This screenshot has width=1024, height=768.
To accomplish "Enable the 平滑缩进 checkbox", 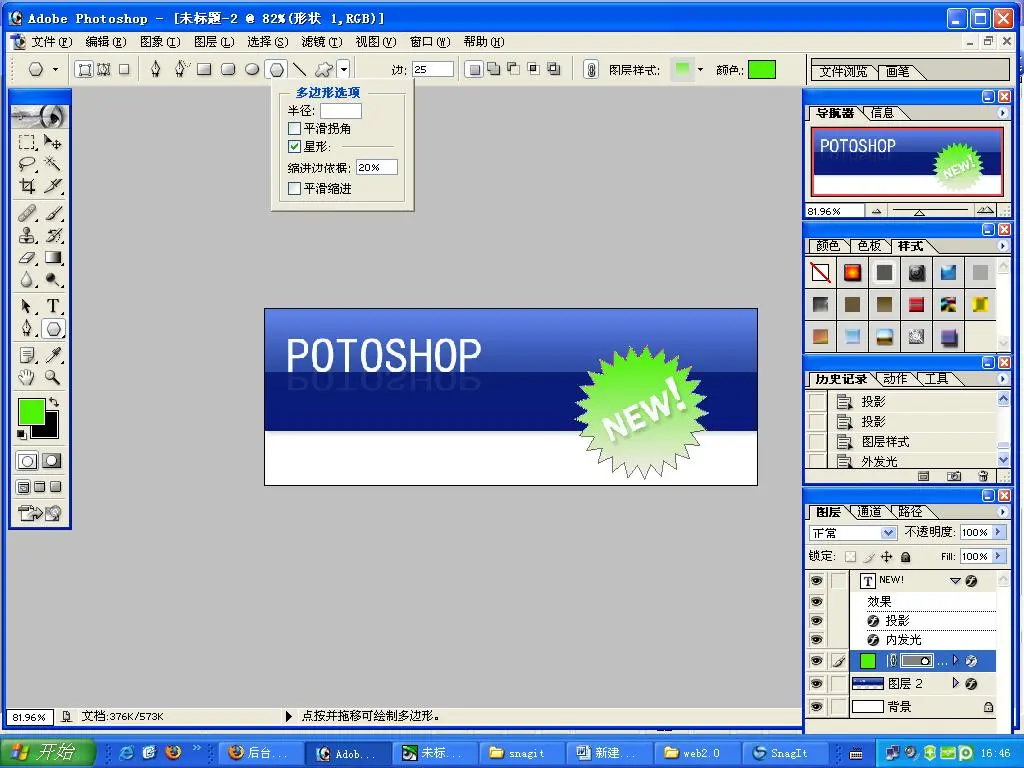I will [295, 189].
